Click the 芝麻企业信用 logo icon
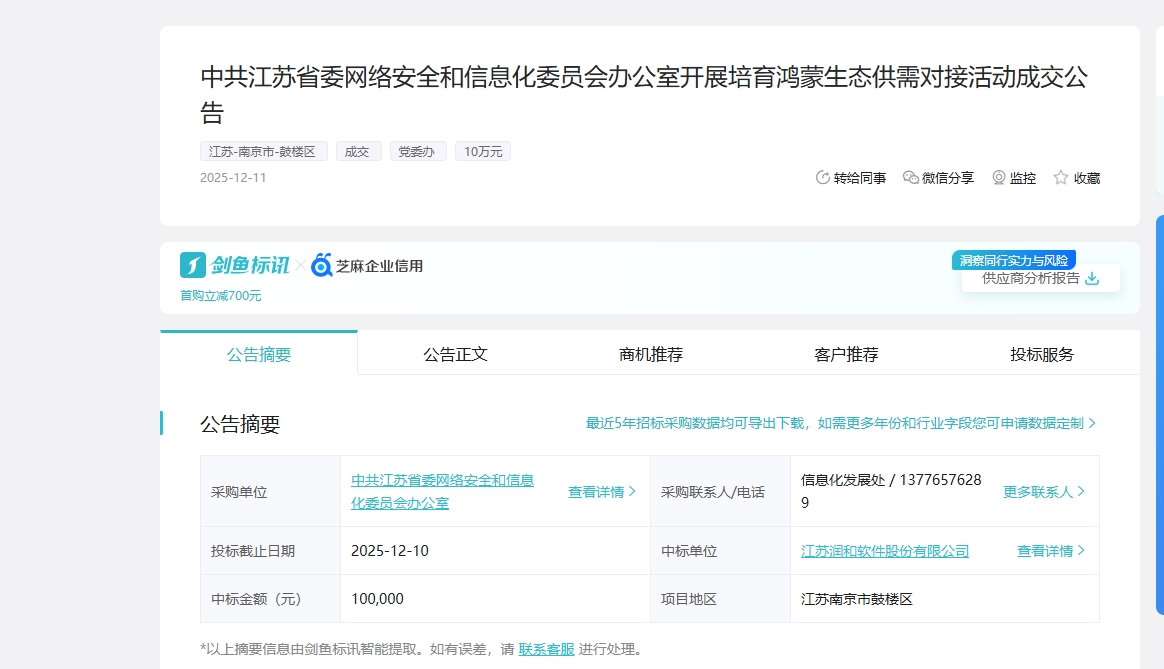The height and width of the screenshot is (669, 1164). [321, 265]
